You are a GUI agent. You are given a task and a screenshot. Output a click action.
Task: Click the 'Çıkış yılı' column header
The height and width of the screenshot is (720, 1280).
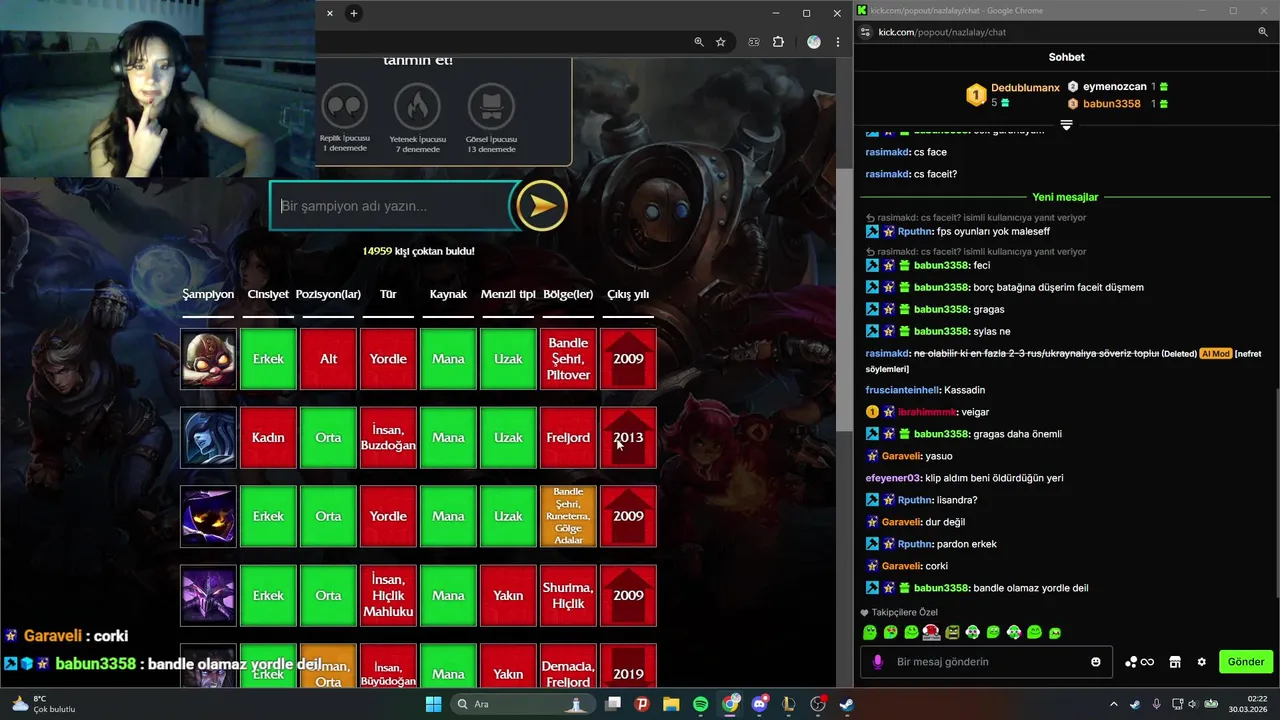tap(628, 294)
